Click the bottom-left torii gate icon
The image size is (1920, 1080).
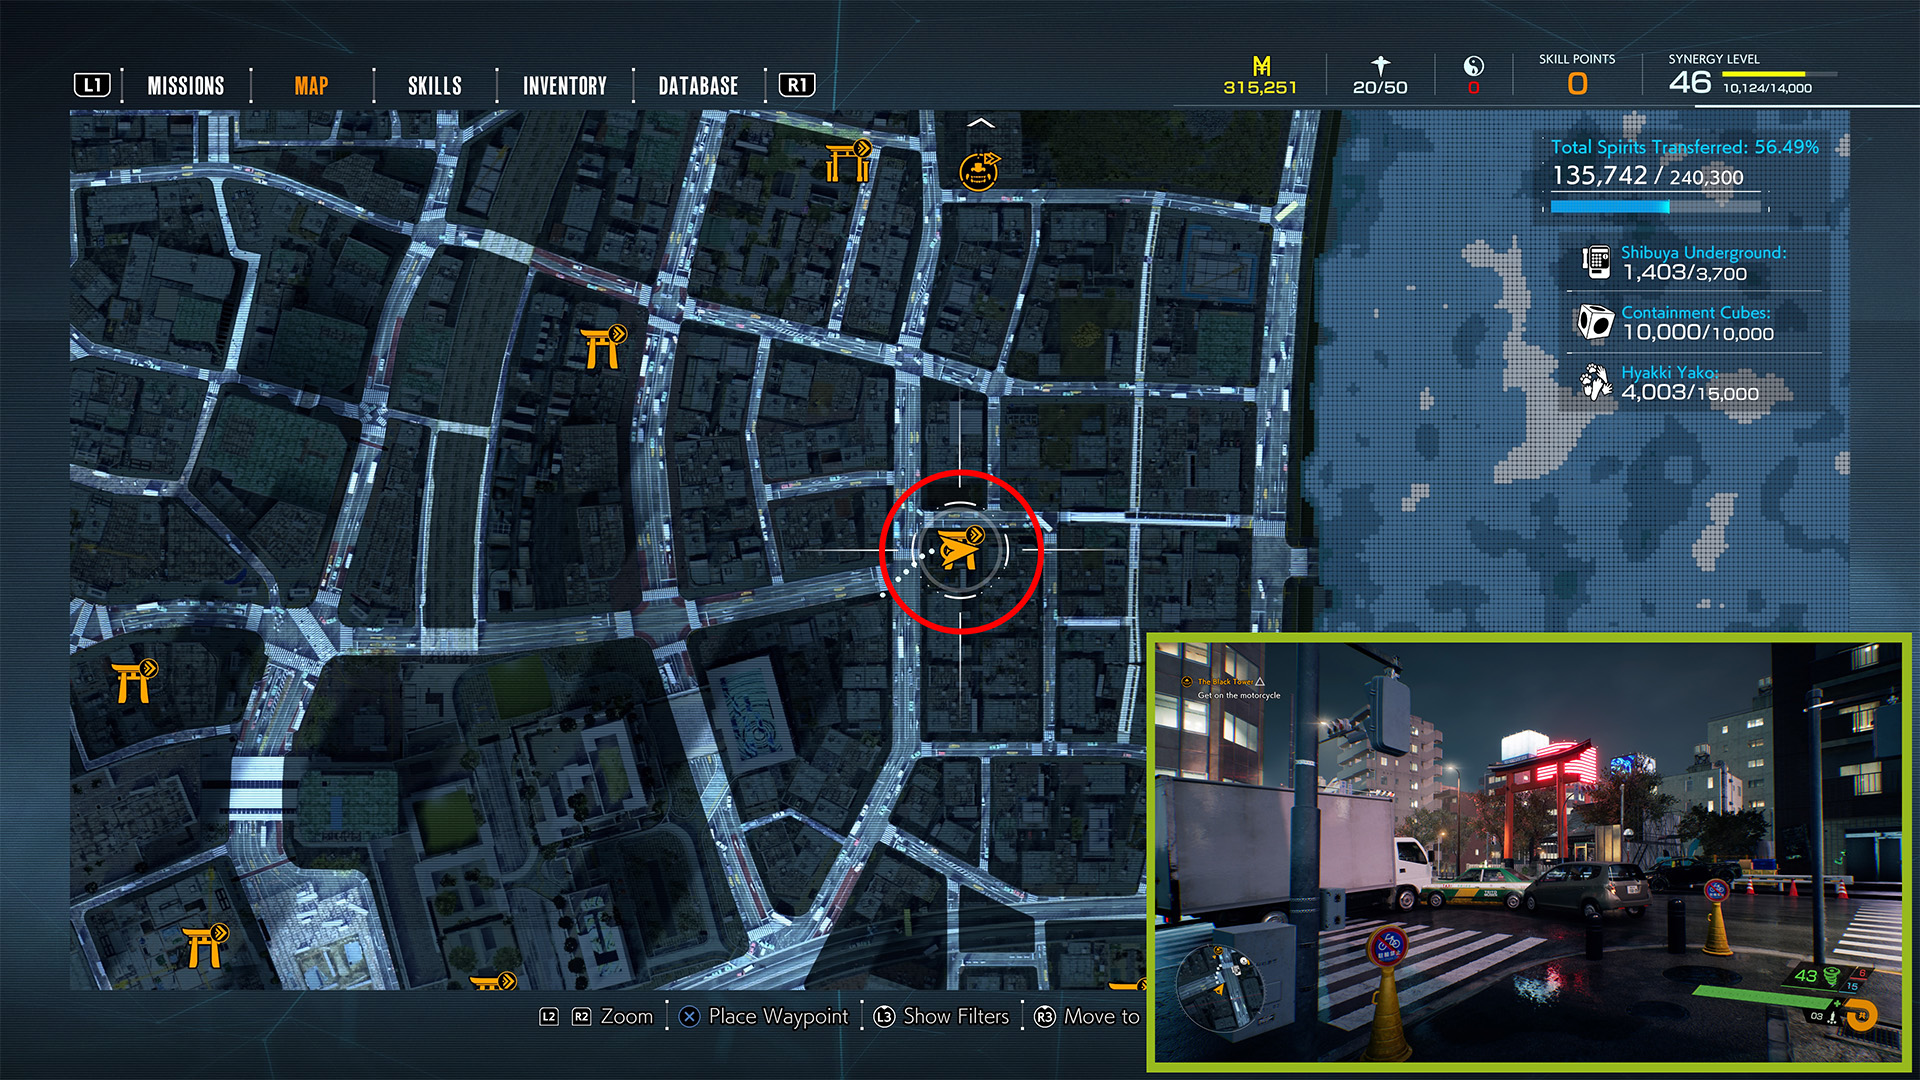coord(204,946)
